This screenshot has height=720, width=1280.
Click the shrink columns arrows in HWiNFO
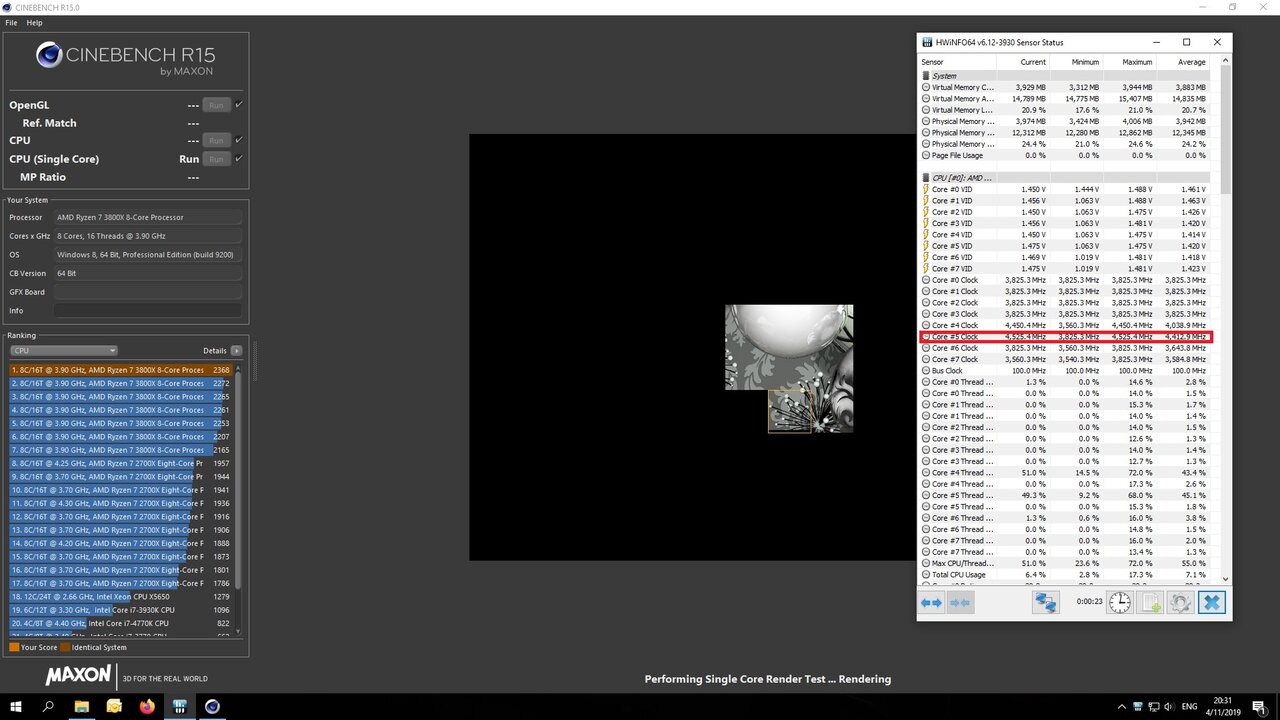coord(960,603)
